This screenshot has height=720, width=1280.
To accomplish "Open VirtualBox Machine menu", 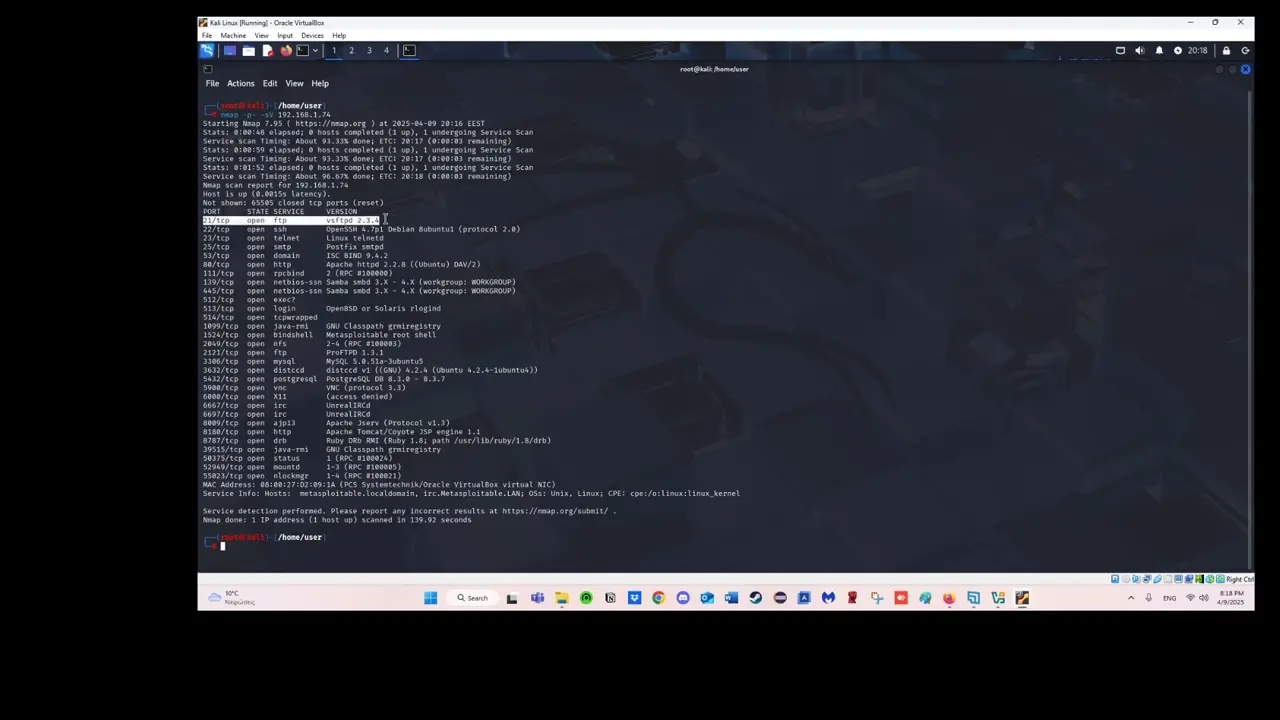I will point(233,35).
